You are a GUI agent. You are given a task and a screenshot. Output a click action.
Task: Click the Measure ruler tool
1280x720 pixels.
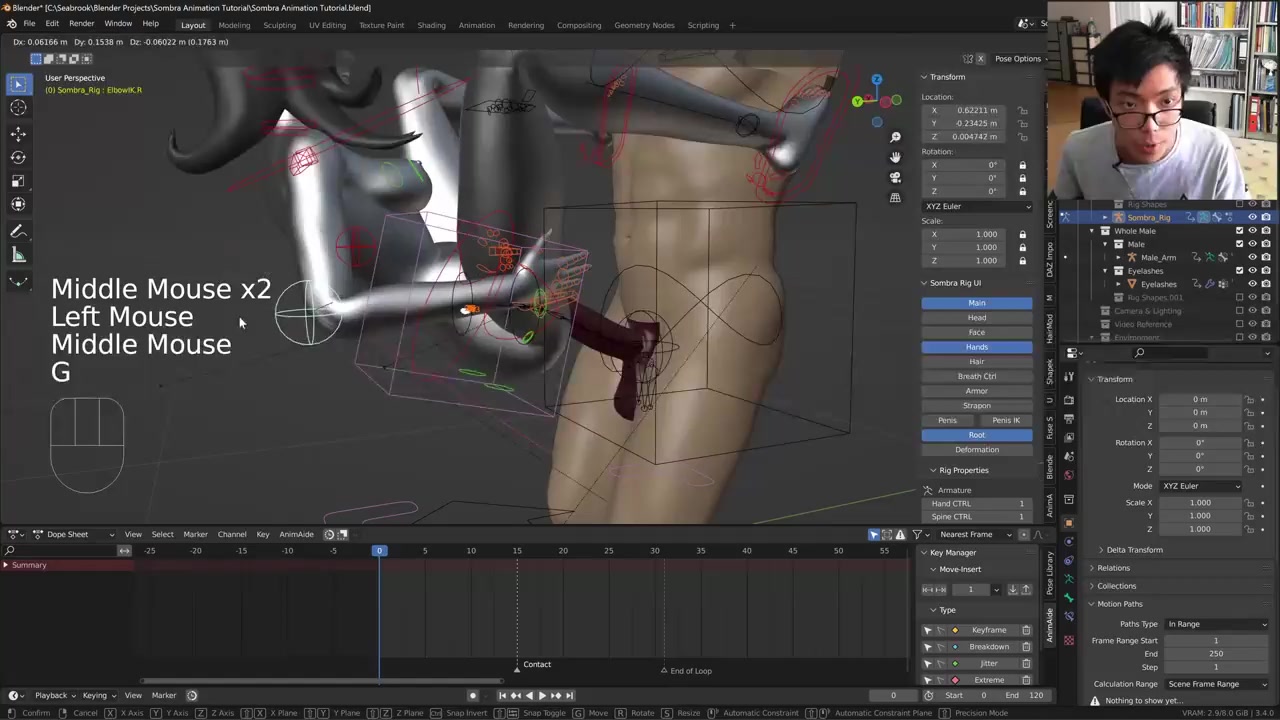click(x=18, y=255)
